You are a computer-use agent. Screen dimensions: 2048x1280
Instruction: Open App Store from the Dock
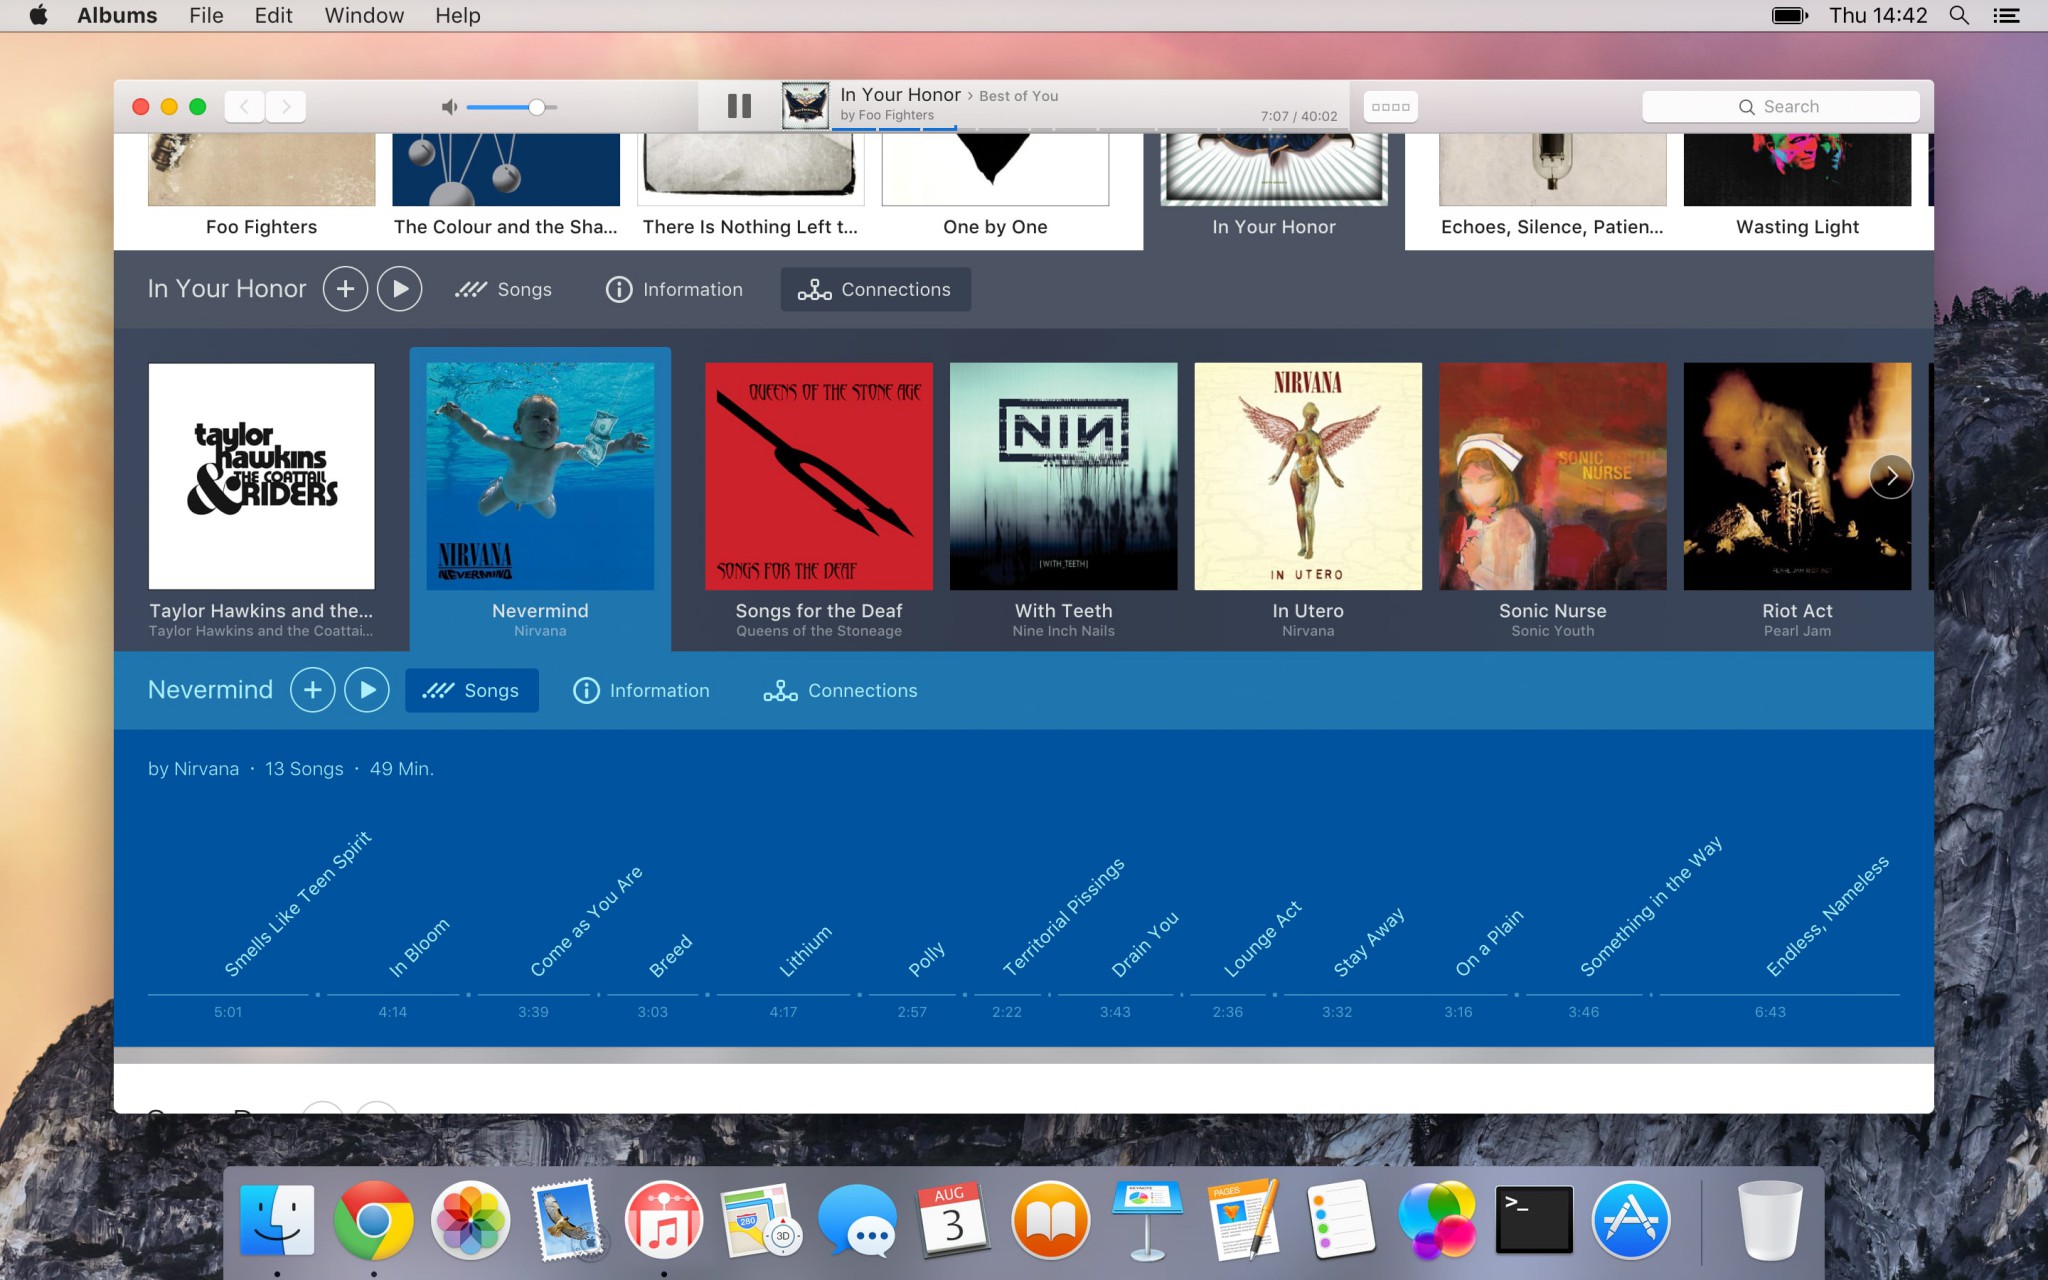[1631, 1220]
